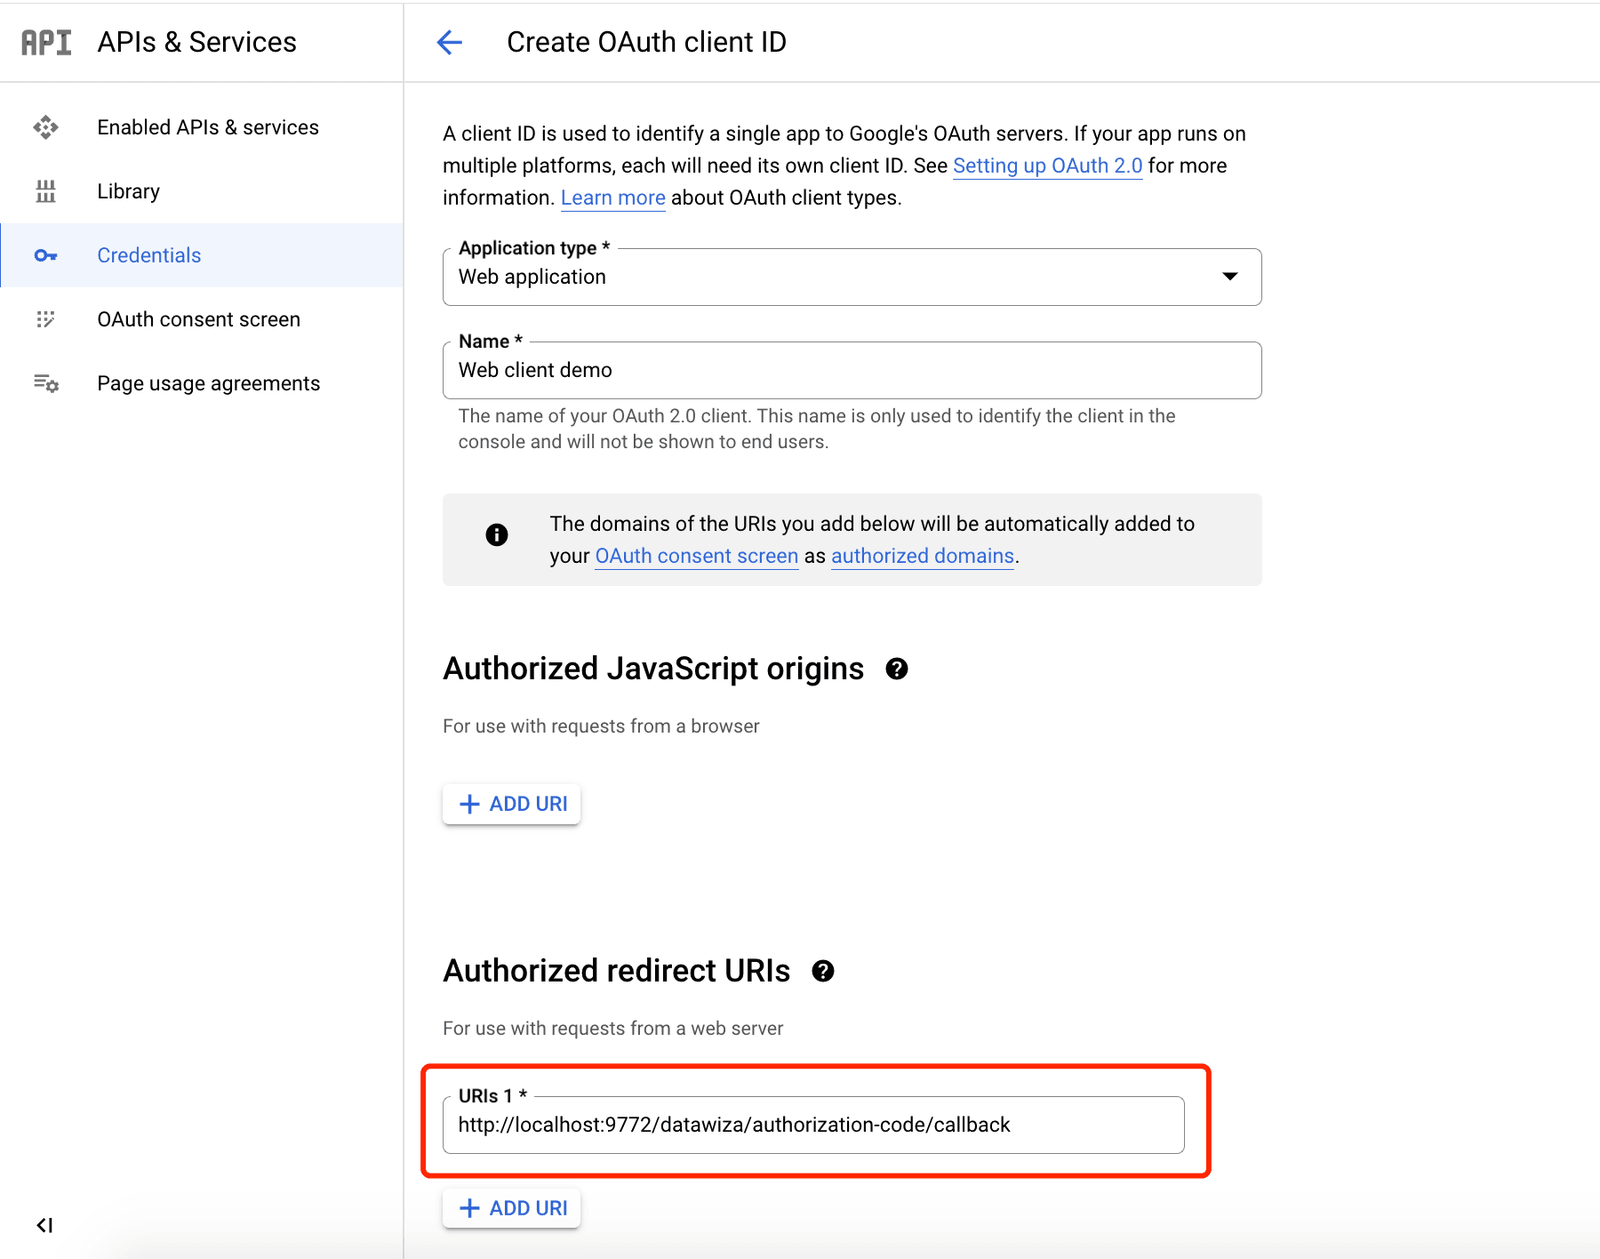Add URI under Authorized redirect URIs
The width and height of the screenshot is (1600, 1259).
click(512, 1208)
